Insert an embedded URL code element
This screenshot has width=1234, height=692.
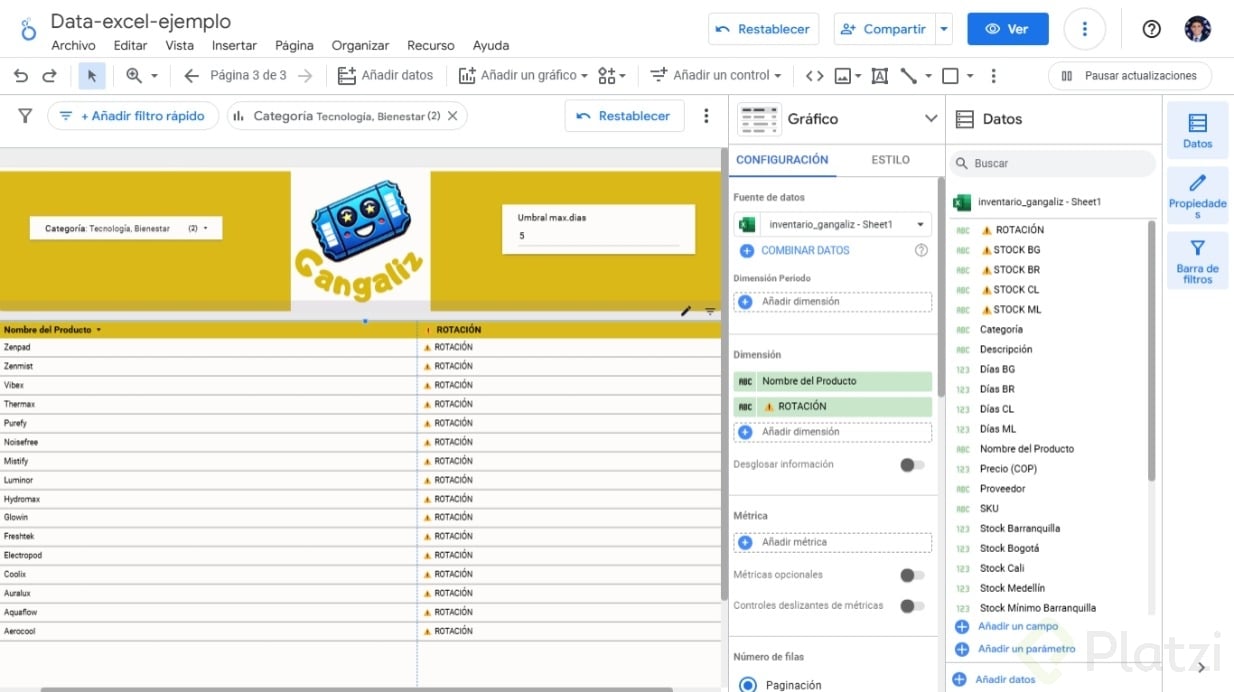point(815,76)
